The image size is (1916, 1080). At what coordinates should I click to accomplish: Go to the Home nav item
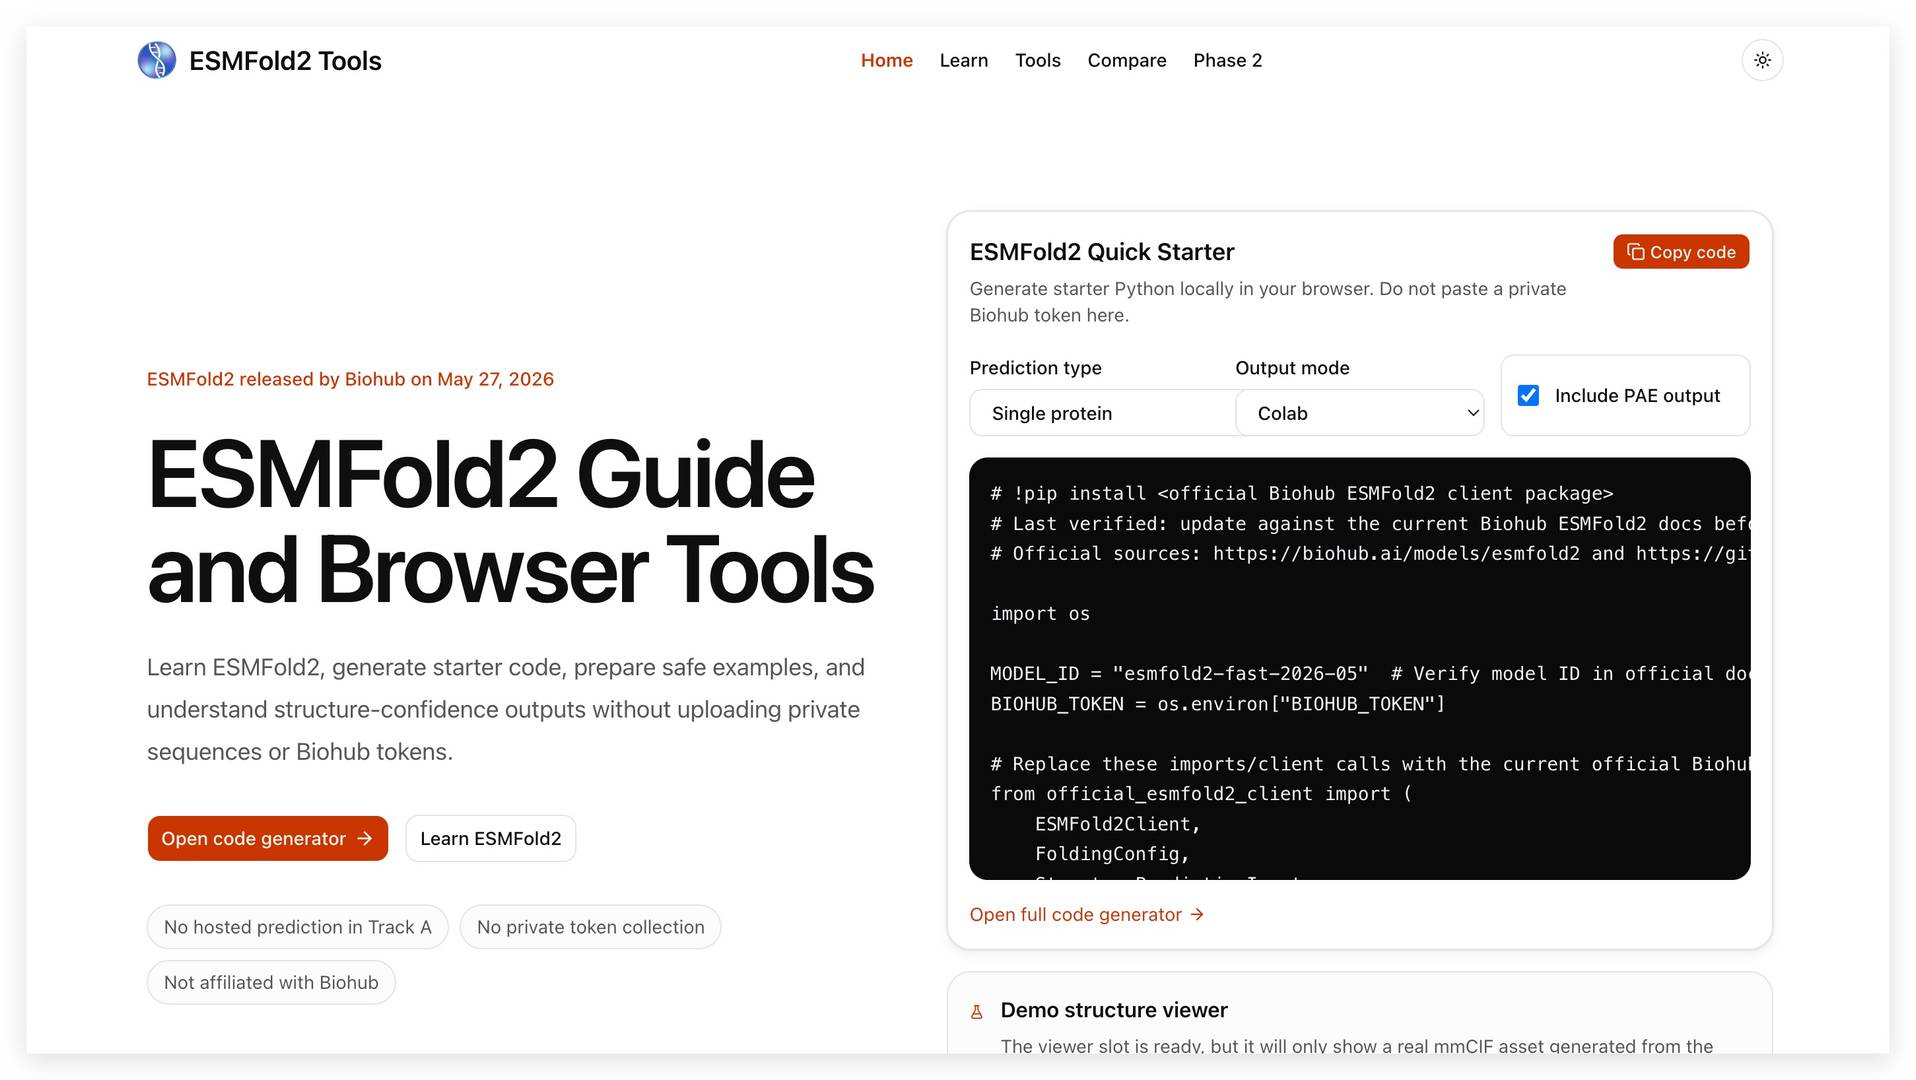point(886,60)
